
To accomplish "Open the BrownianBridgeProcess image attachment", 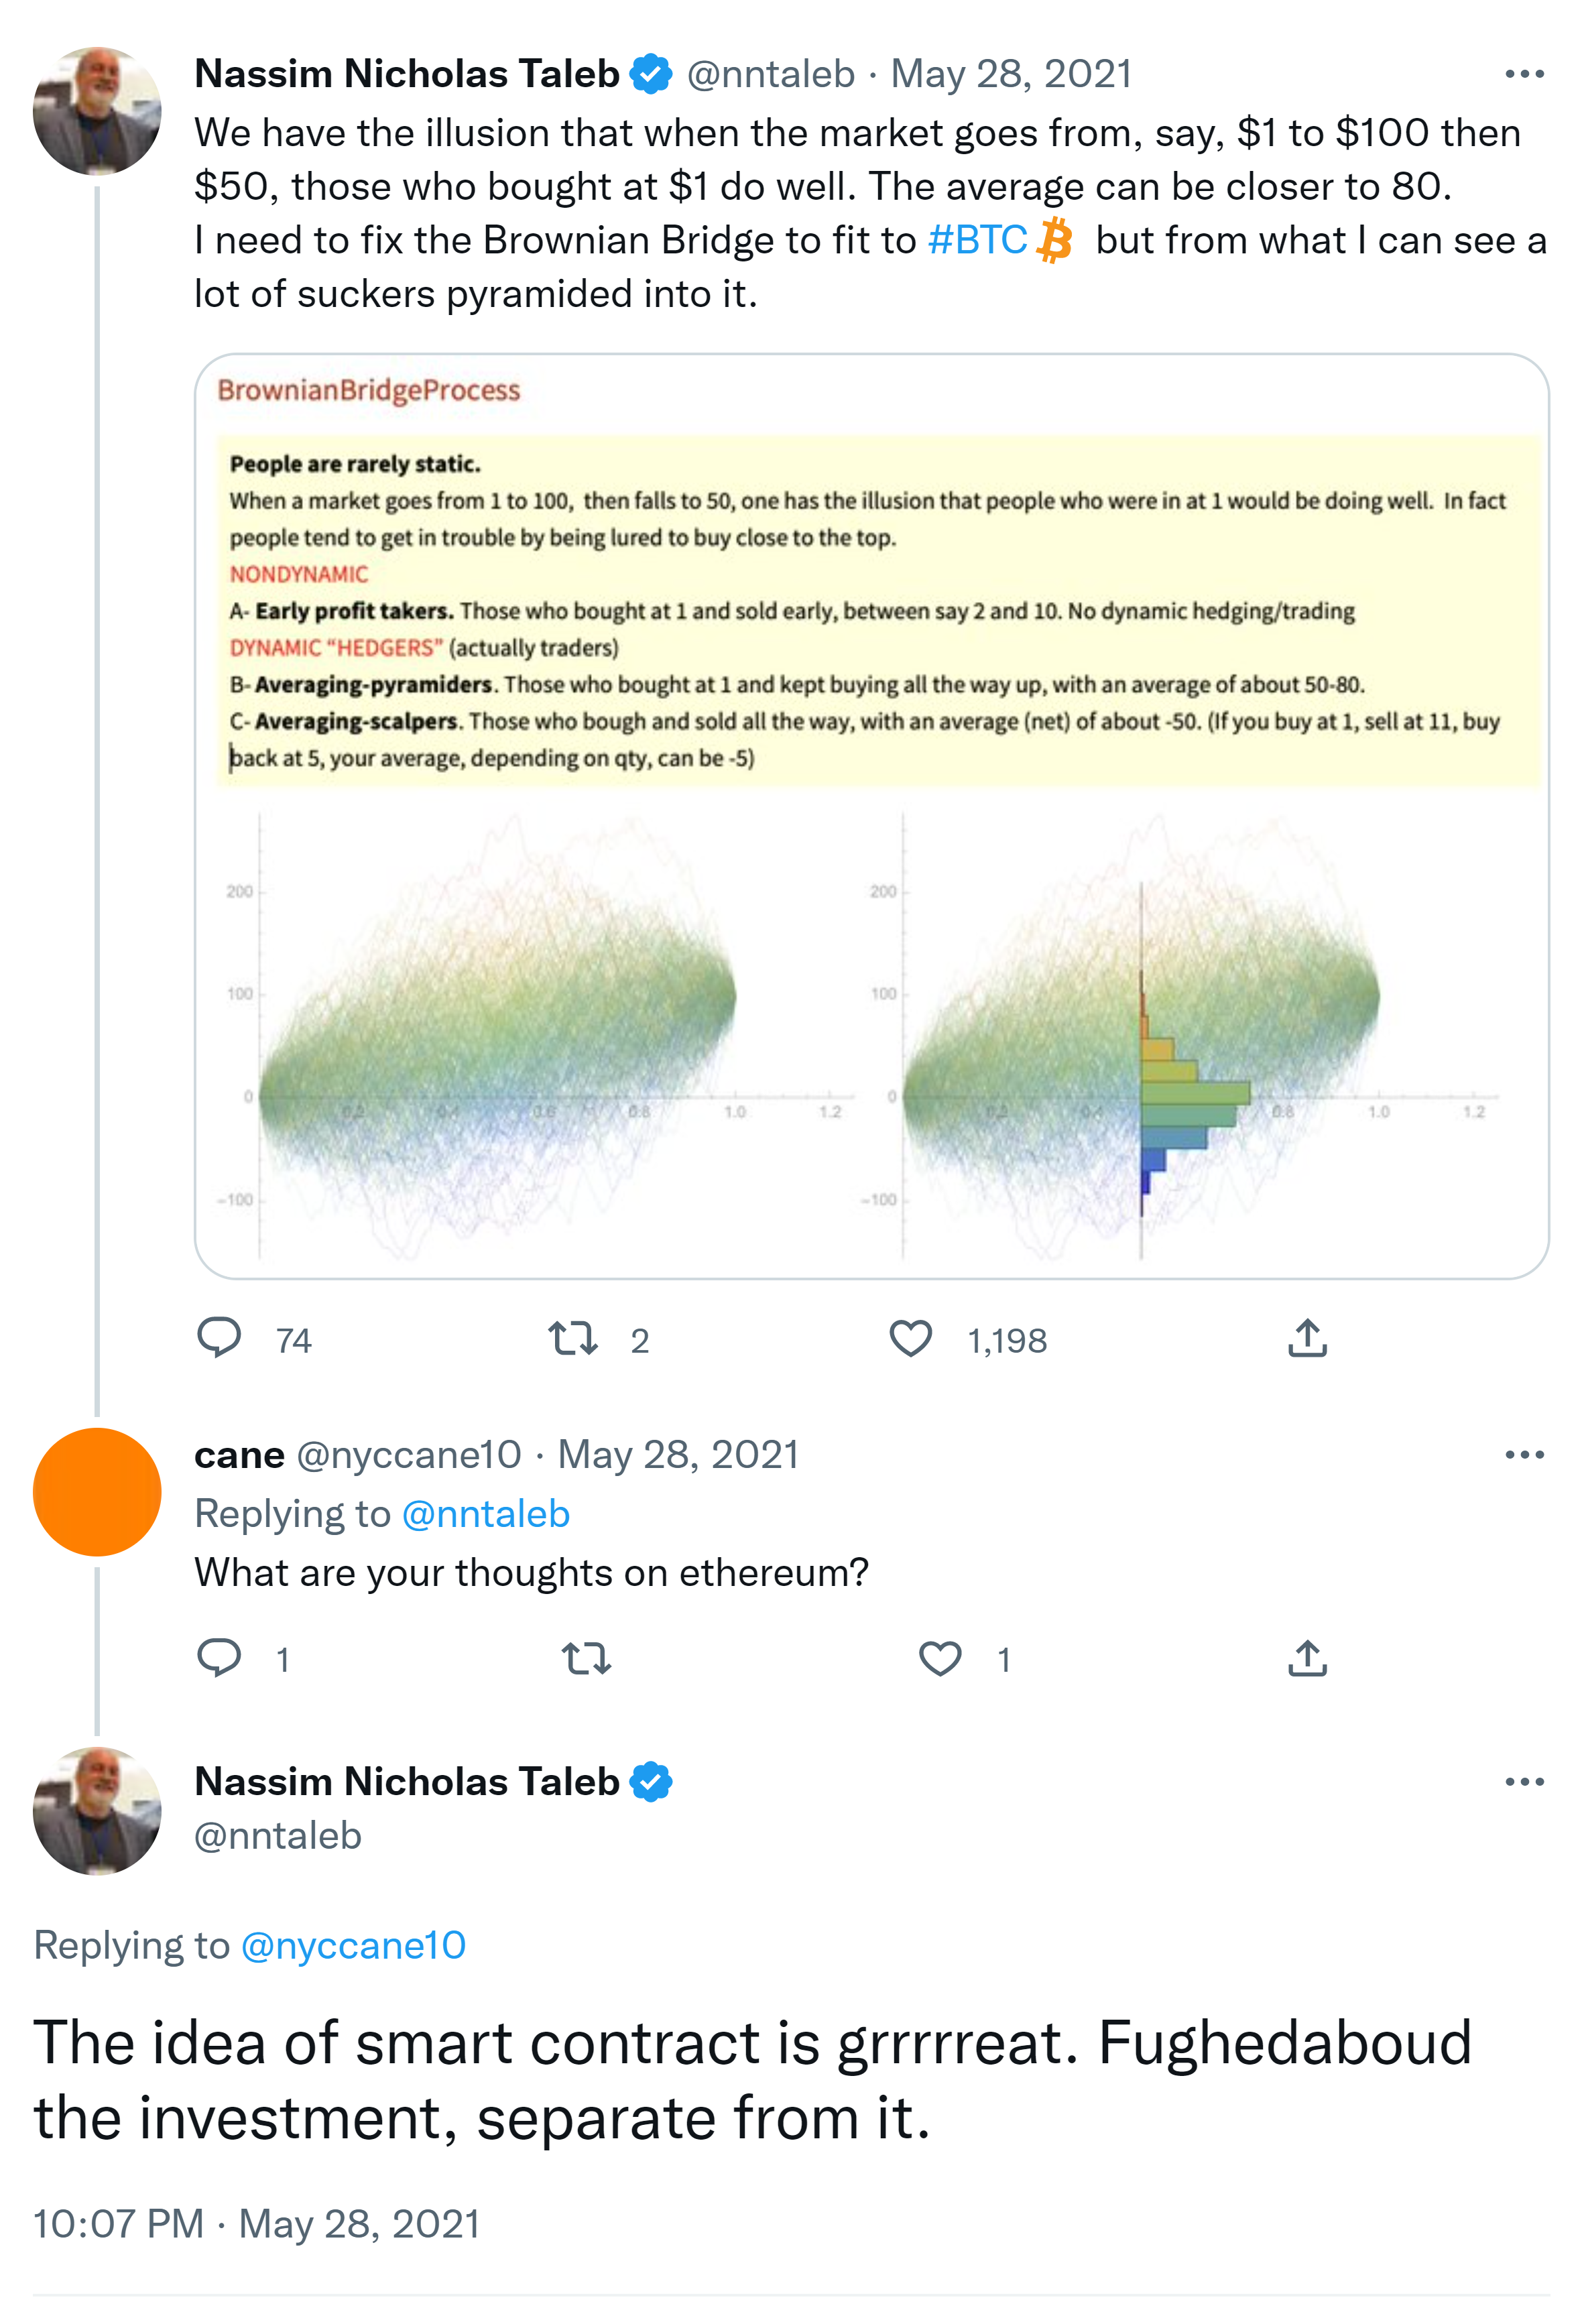I will [x=870, y=816].
